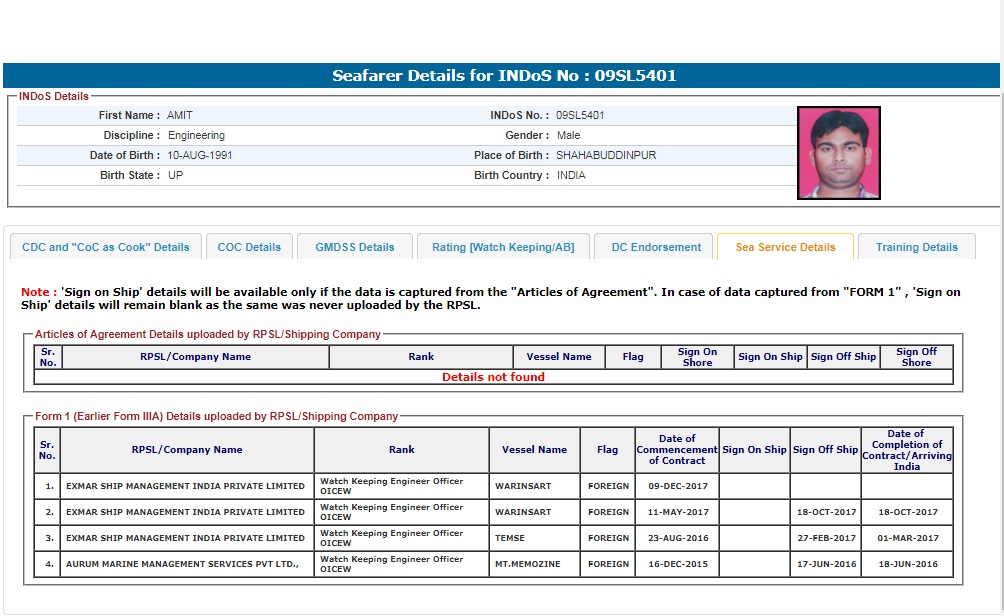Image resolution: width=1004 pixels, height=616 pixels.
Task: Click the Vessel Name column header in Form 1 table
Action: tap(534, 450)
